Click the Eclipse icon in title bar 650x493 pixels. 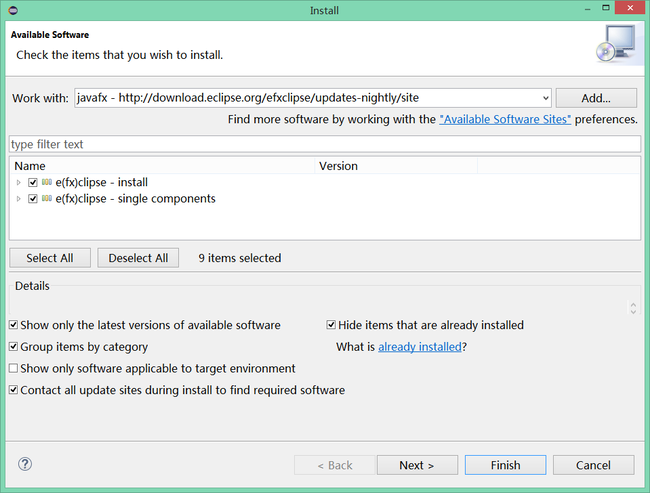[x=13, y=10]
